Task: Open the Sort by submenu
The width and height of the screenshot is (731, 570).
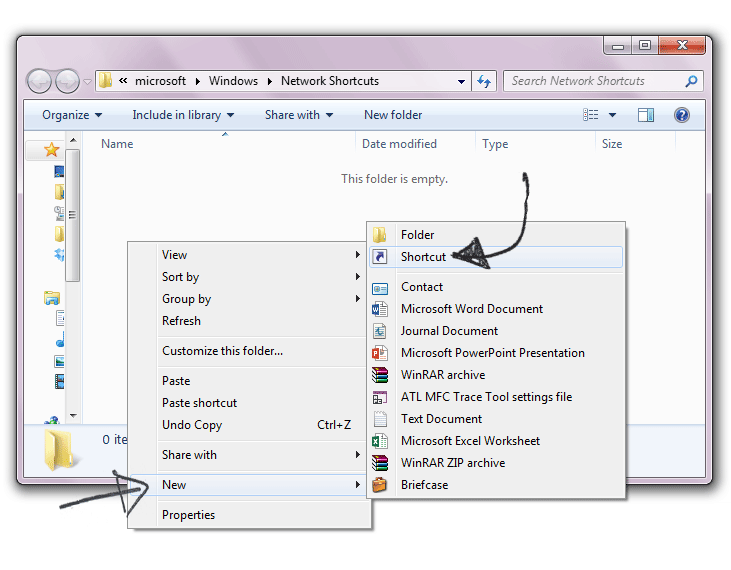Action: pos(261,277)
